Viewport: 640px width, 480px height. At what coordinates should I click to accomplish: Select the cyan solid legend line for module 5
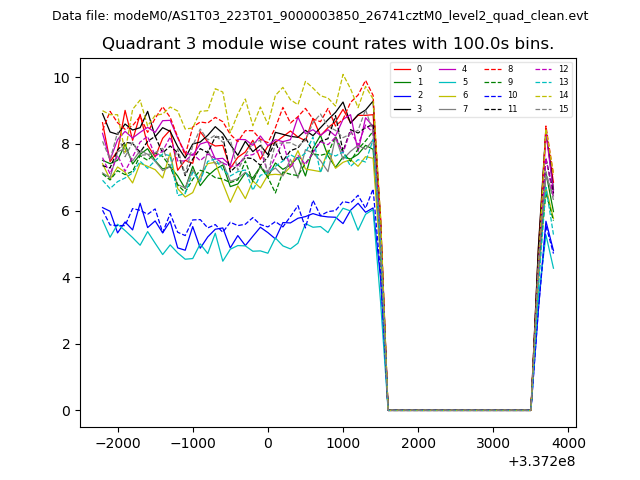point(447,82)
